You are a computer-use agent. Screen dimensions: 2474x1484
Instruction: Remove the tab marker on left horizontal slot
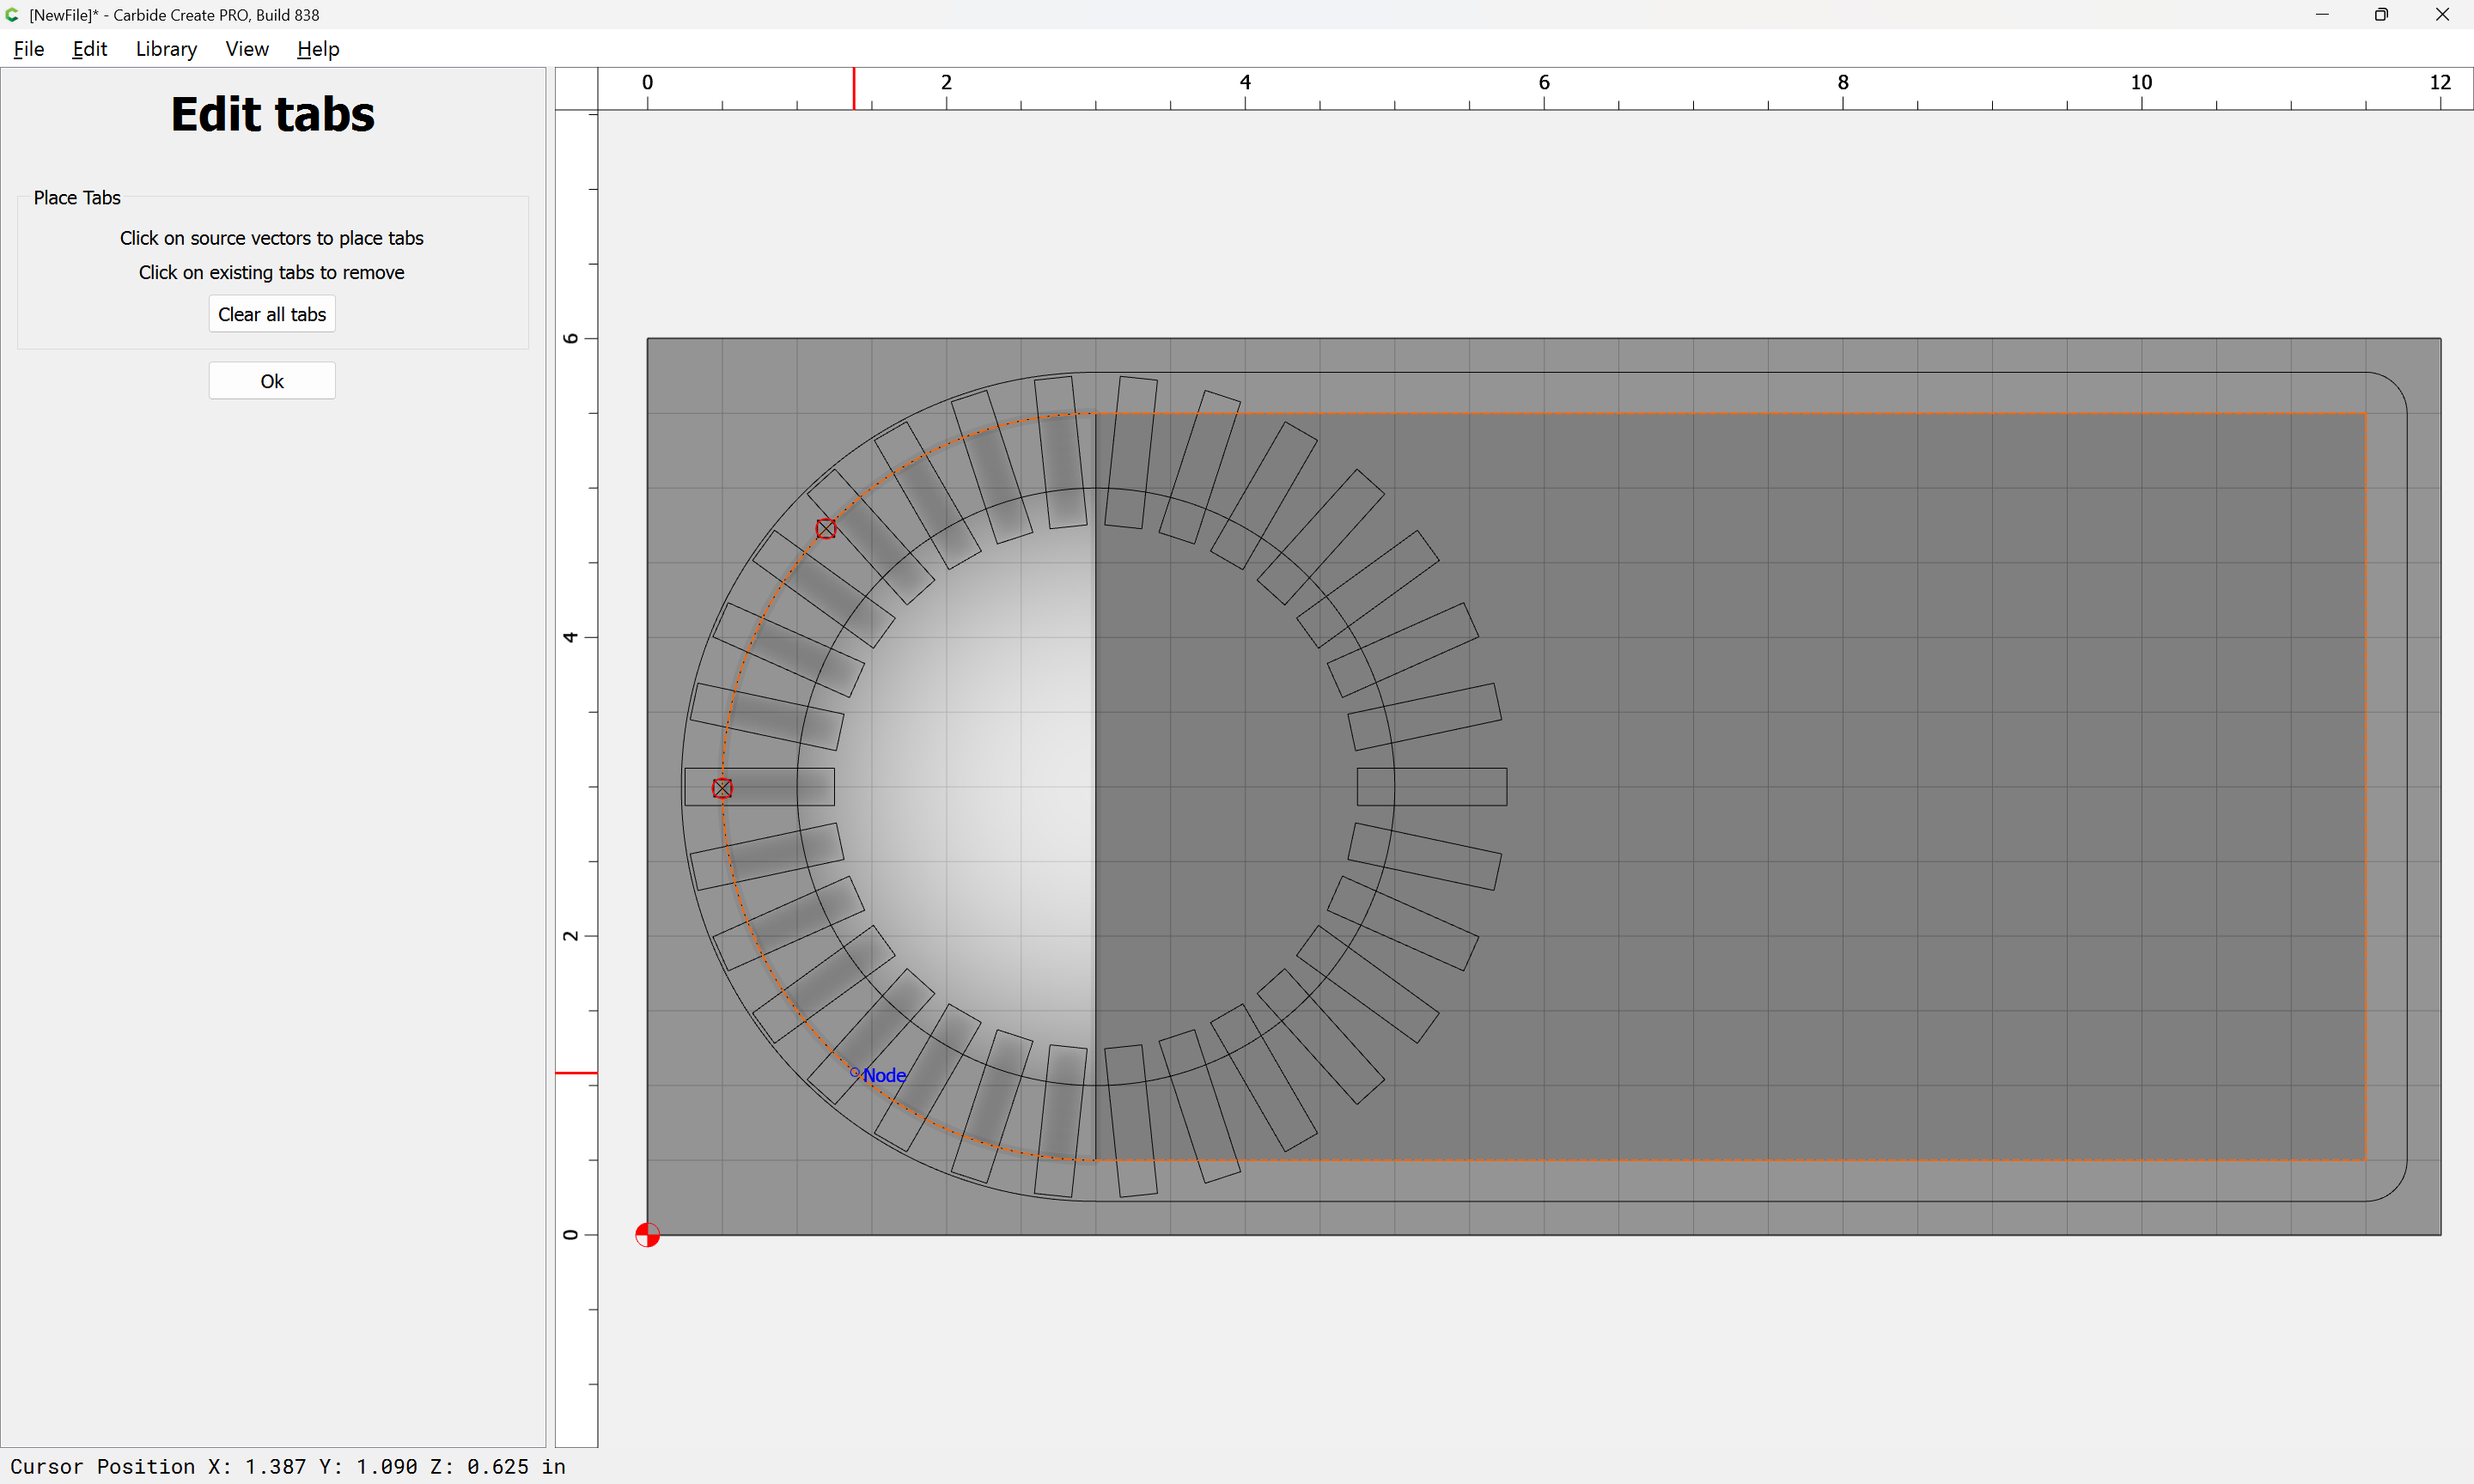pyautogui.click(x=722, y=788)
